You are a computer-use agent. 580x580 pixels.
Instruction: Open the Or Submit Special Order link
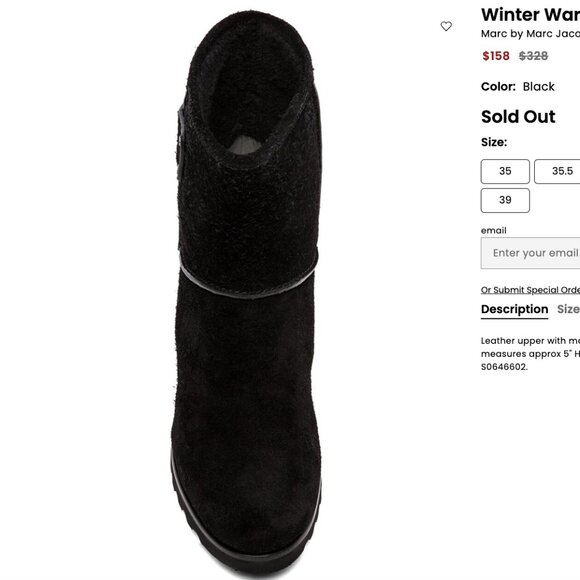(530, 290)
